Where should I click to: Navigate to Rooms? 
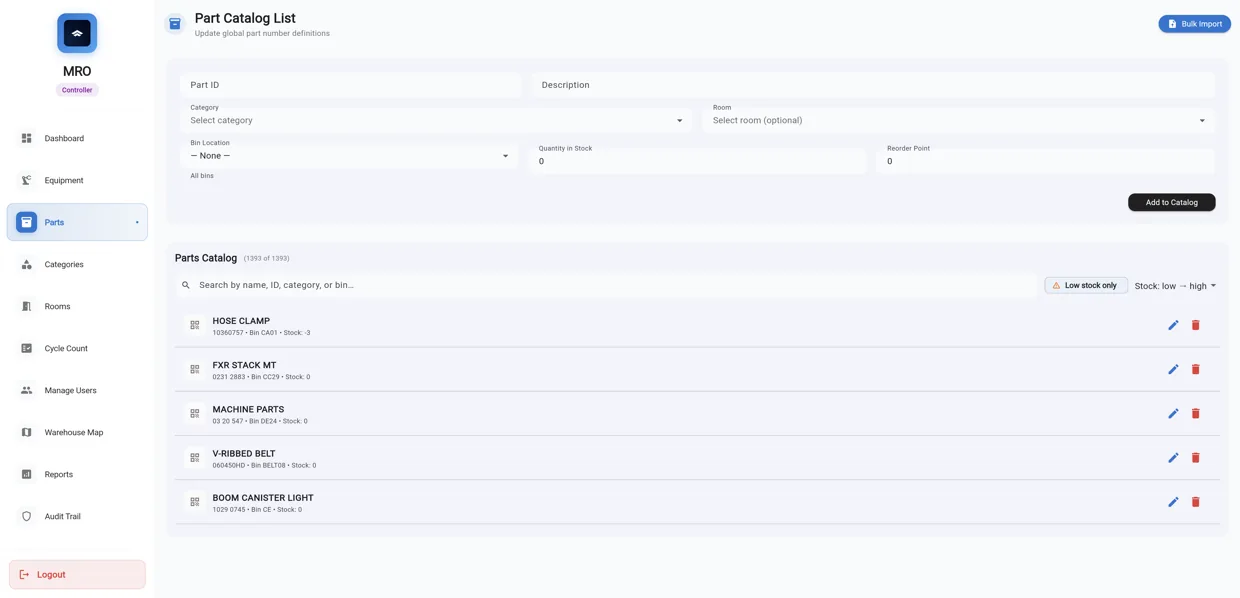[77, 306]
